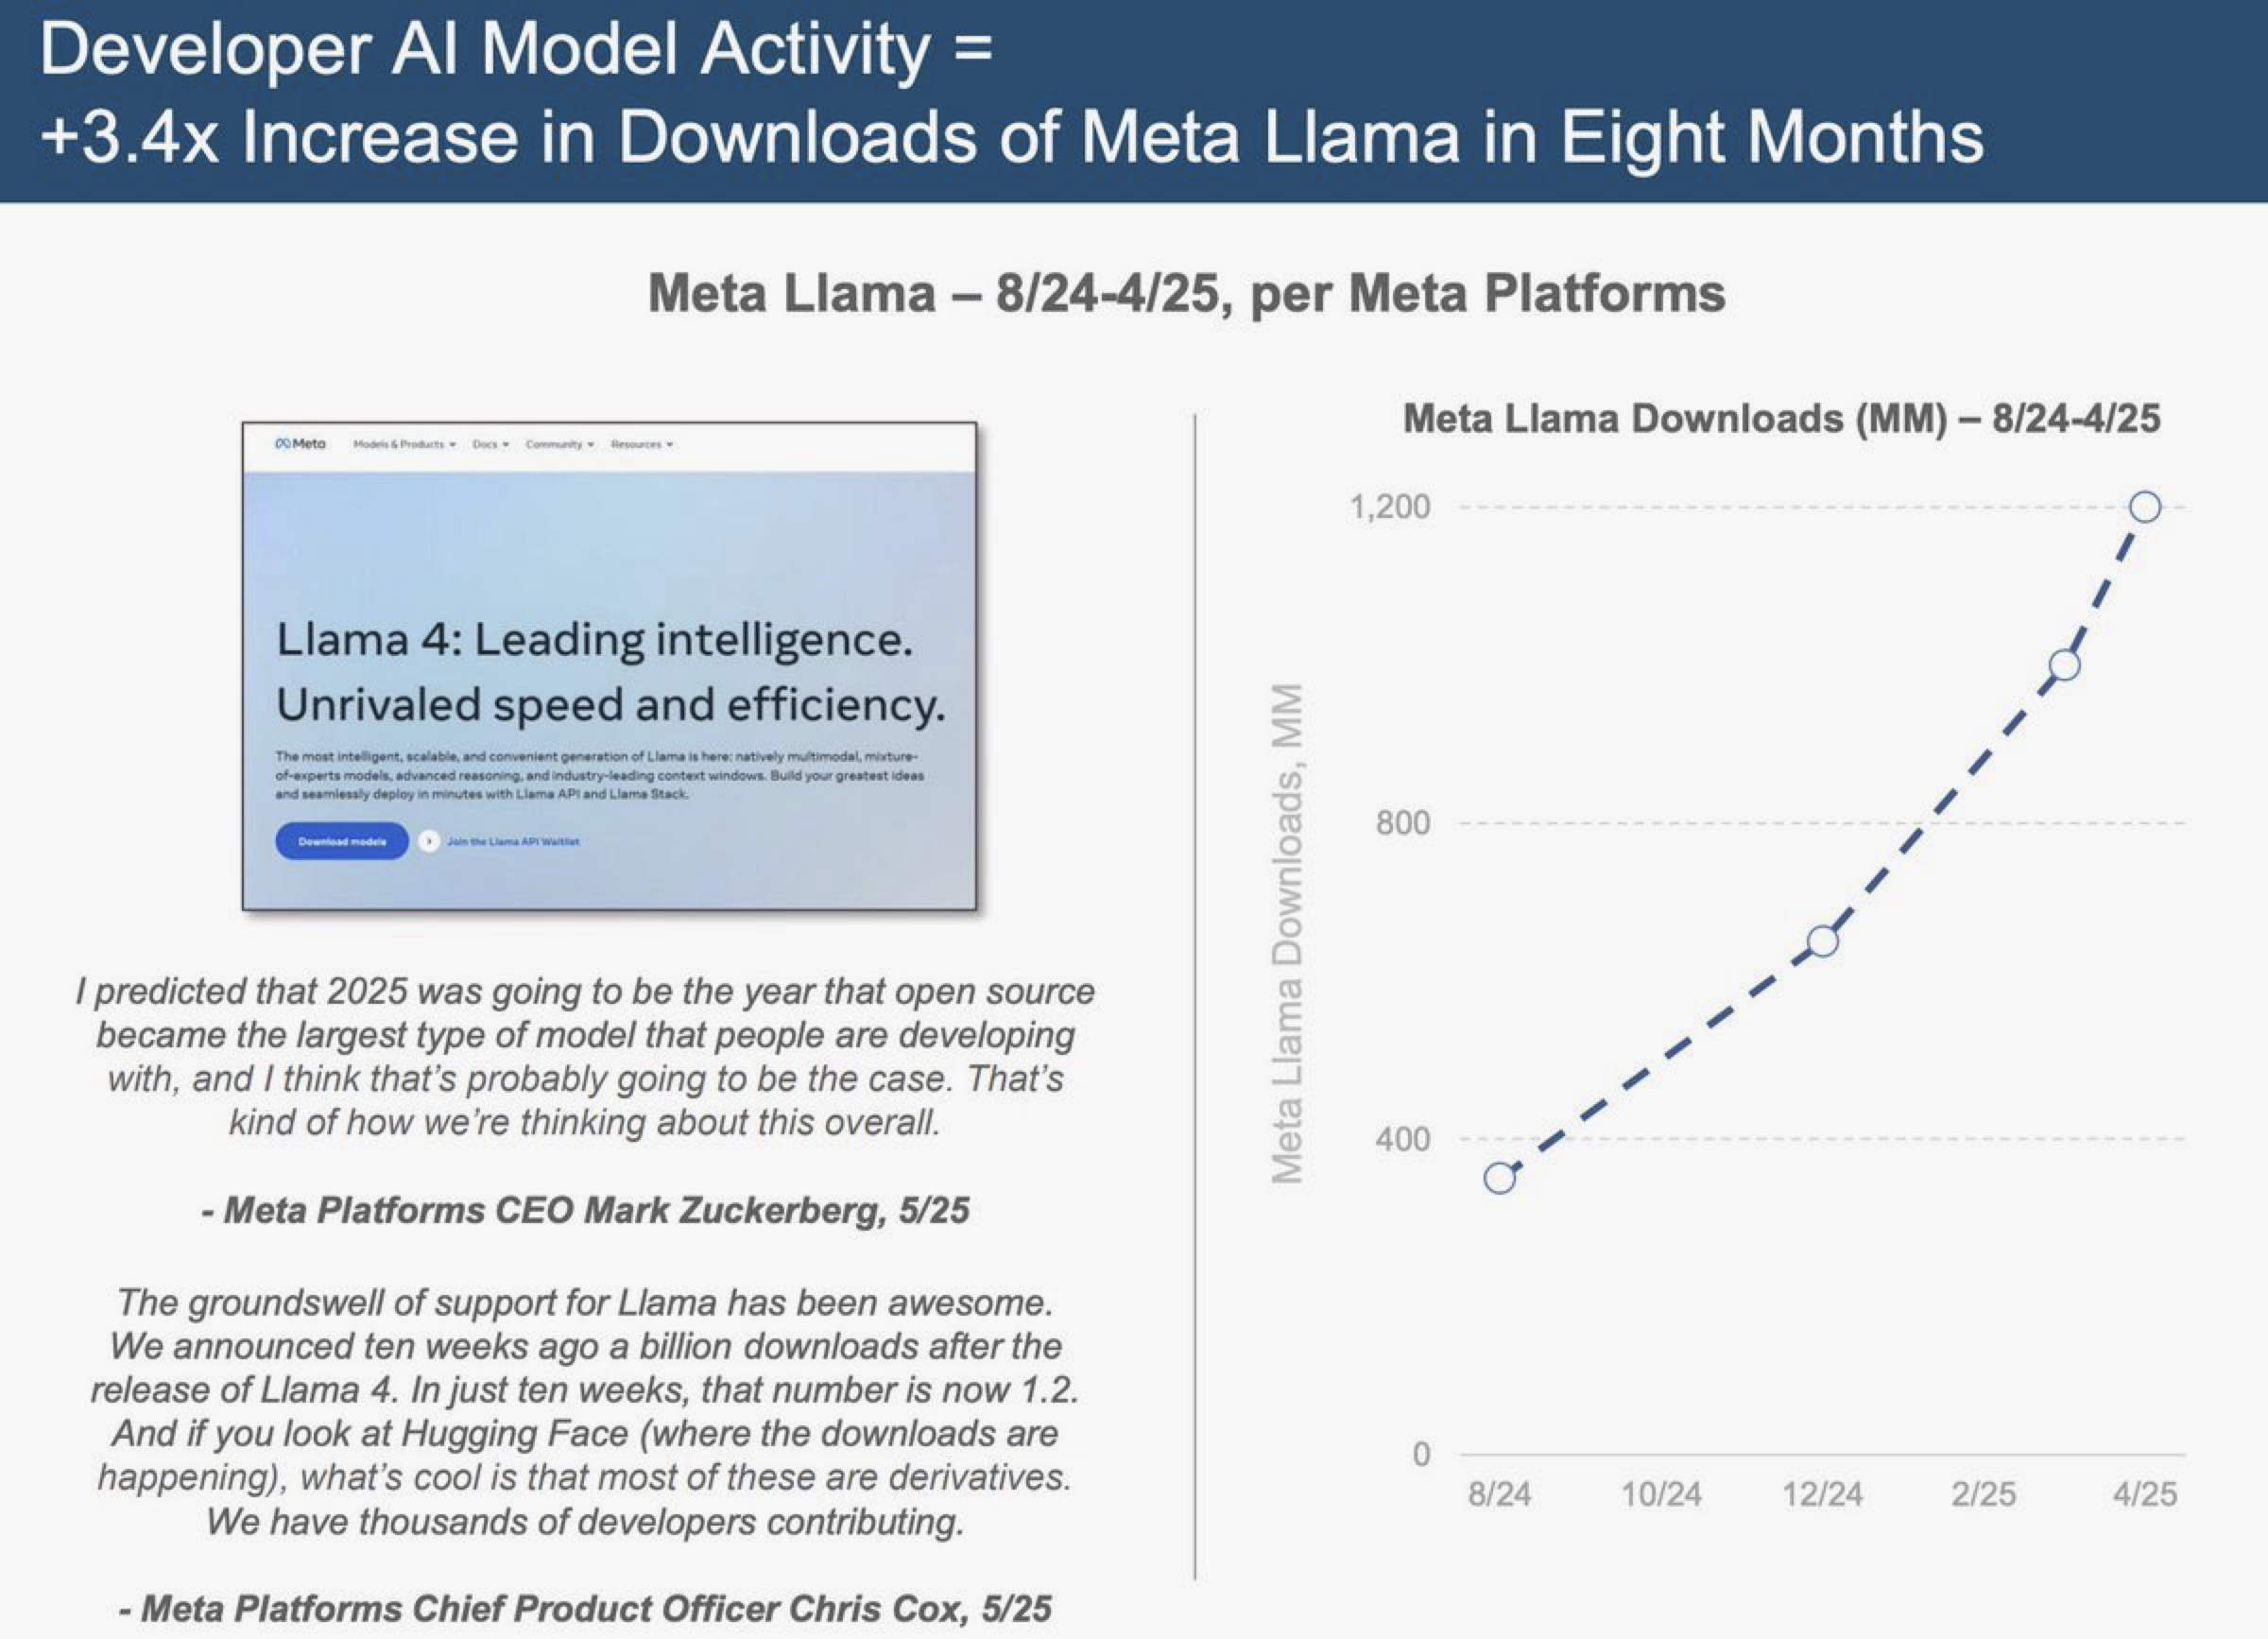Click the Meta logo in the embedded webpage
The height and width of the screenshot is (1639, 2268).
tap(300, 443)
